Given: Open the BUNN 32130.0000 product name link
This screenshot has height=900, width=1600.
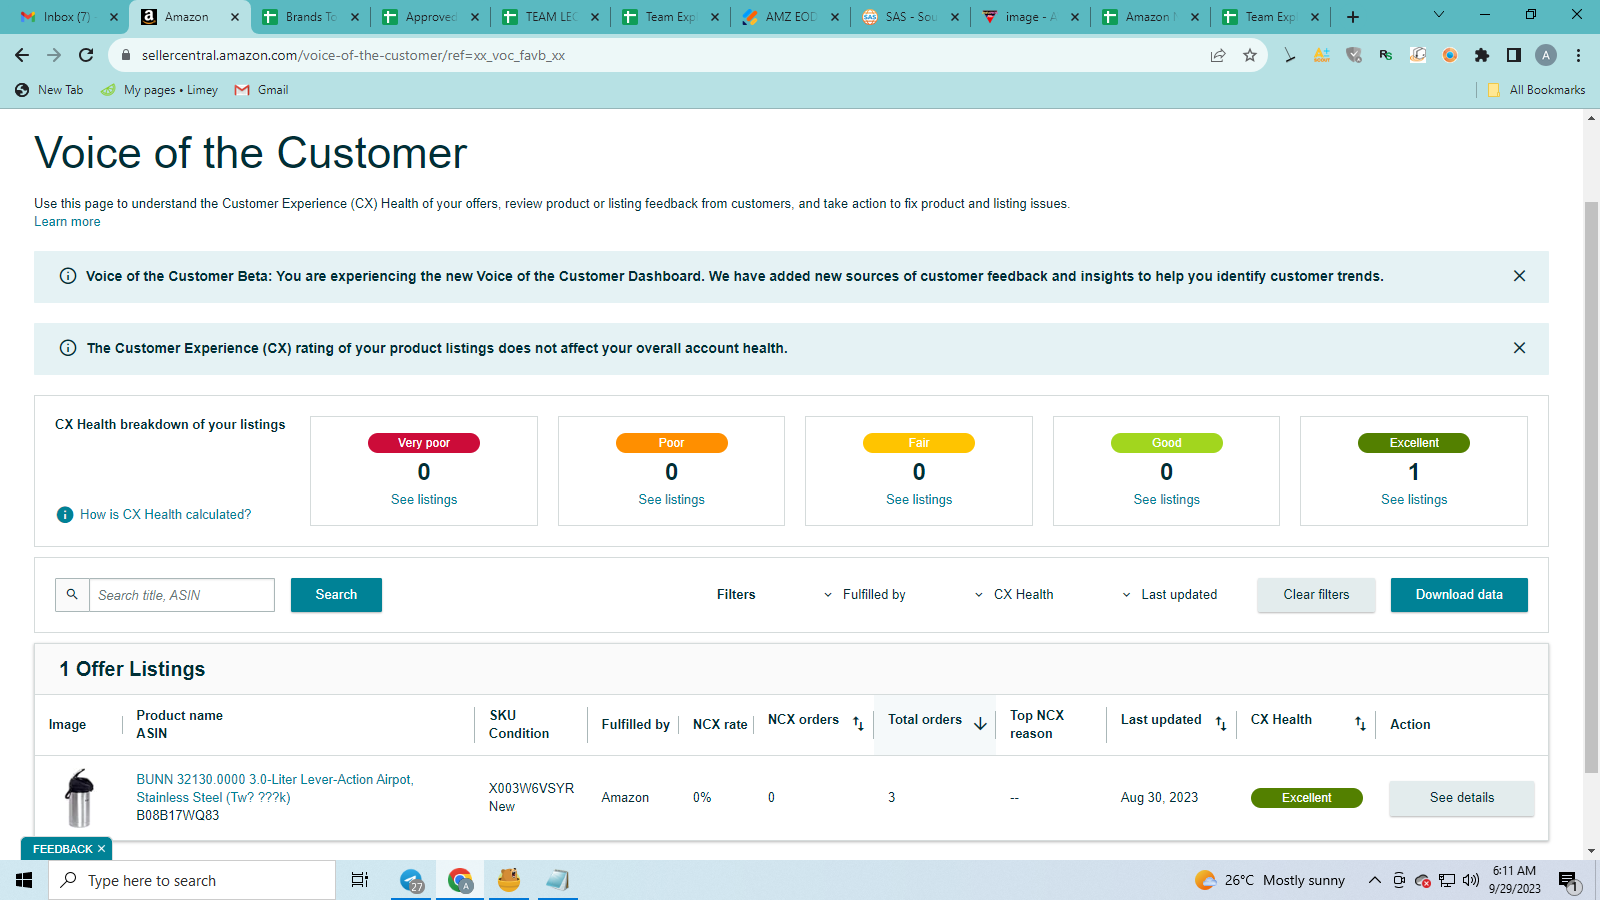Looking at the screenshot, I should click(x=275, y=788).
